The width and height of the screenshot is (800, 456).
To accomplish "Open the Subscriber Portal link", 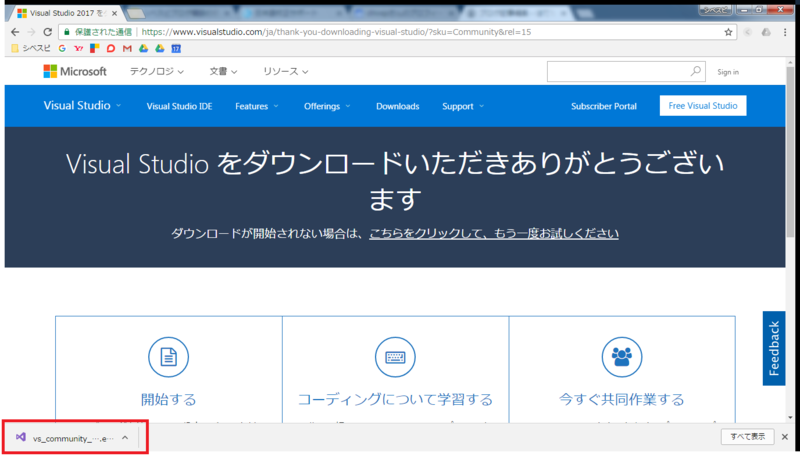I will (604, 106).
